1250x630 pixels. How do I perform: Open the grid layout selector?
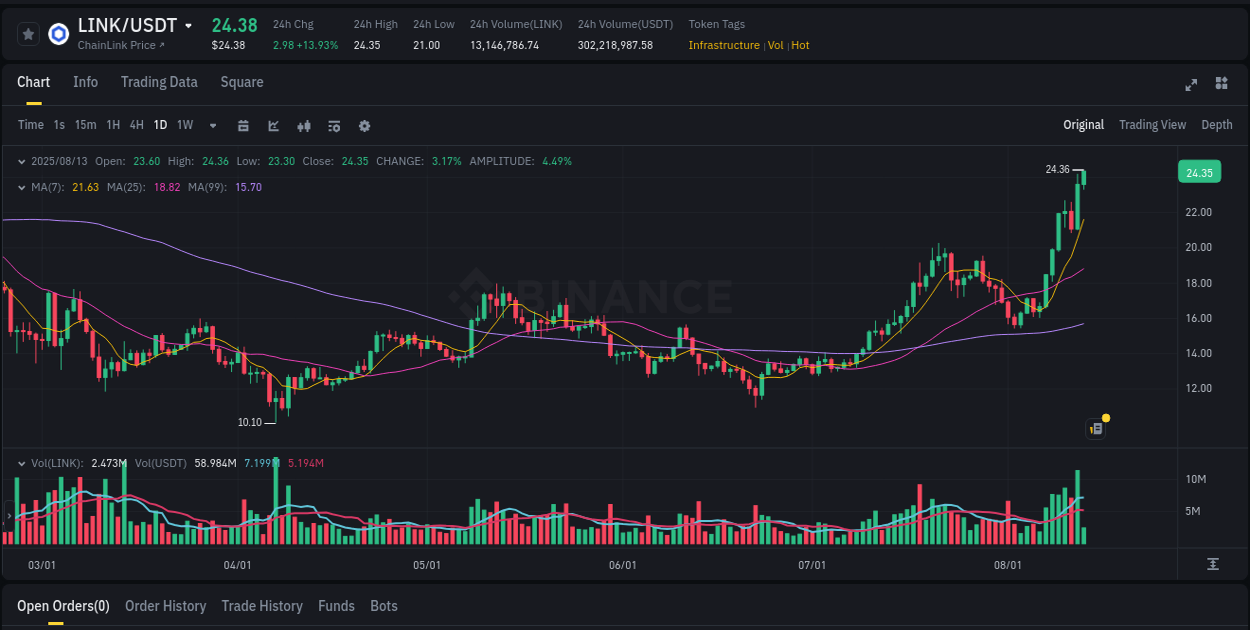pyautogui.click(x=1220, y=84)
